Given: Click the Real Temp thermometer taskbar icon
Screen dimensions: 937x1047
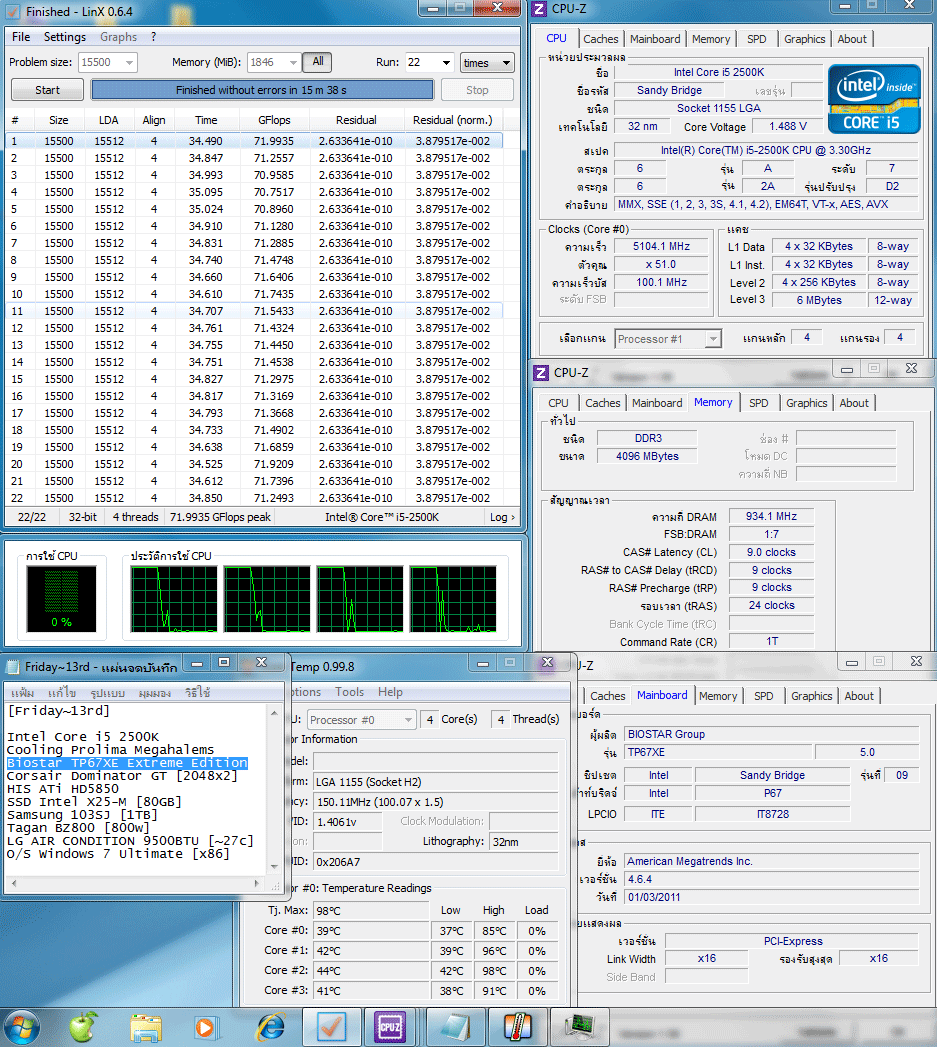Looking at the screenshot, I should (x=517, y=1027).
